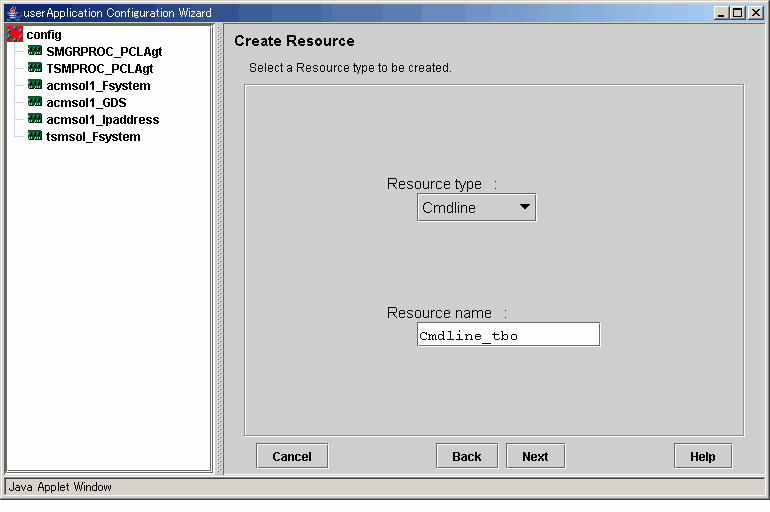The width and height of the screenshot is (770, 512).
Task: Click the Cancel button
Action: (292, 457)
